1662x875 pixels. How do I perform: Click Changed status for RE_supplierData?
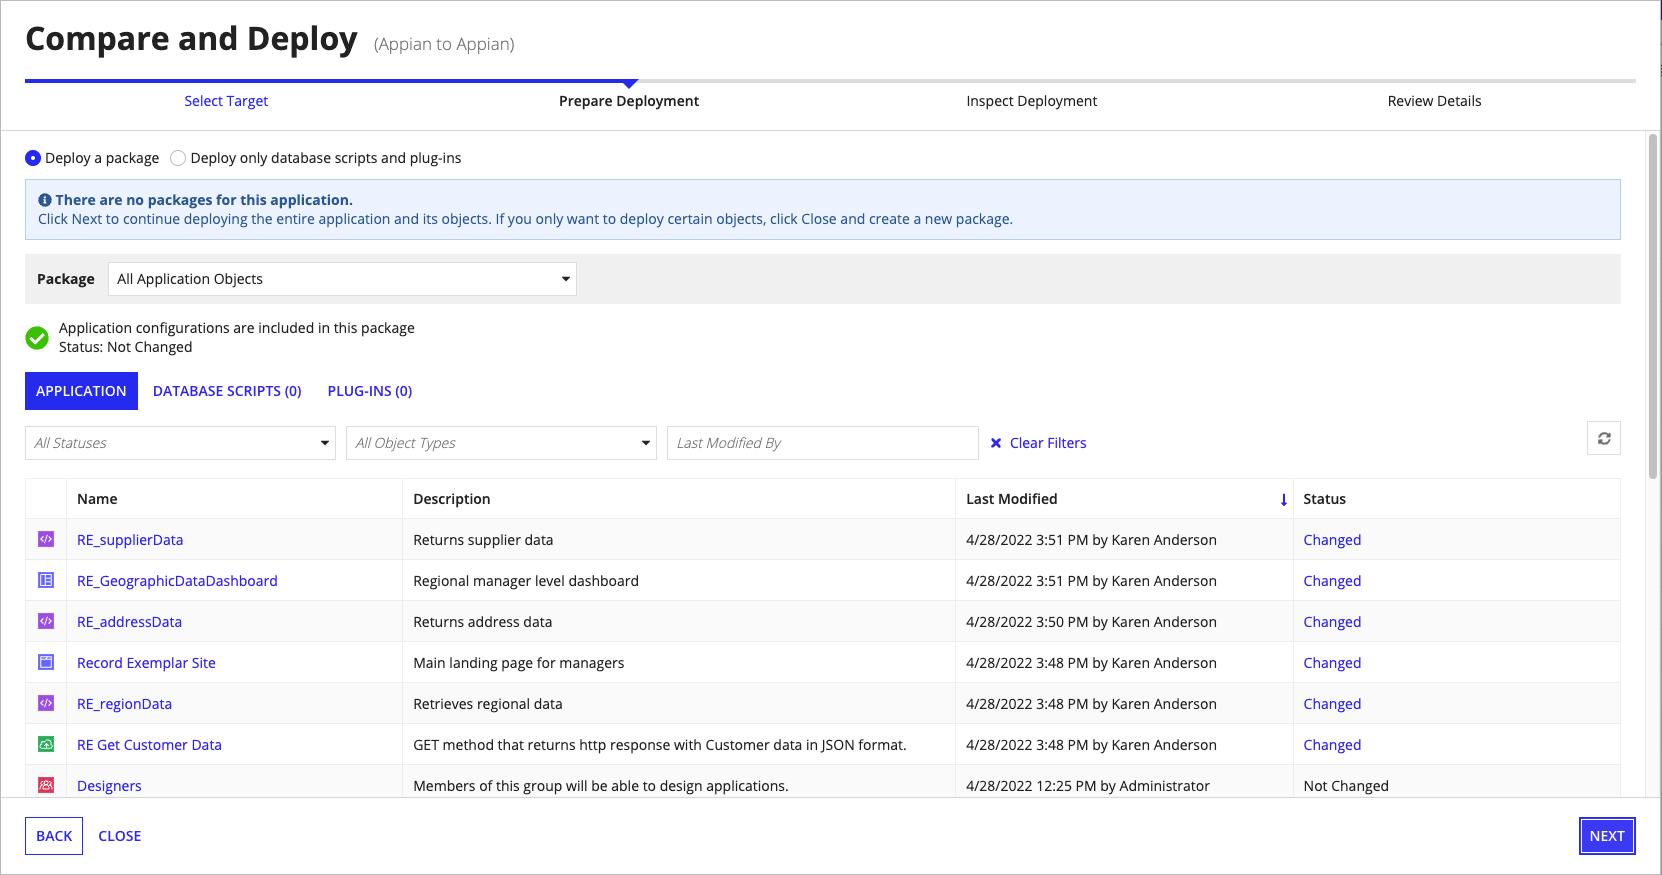pyautogui.click(x=1332, y=540)
